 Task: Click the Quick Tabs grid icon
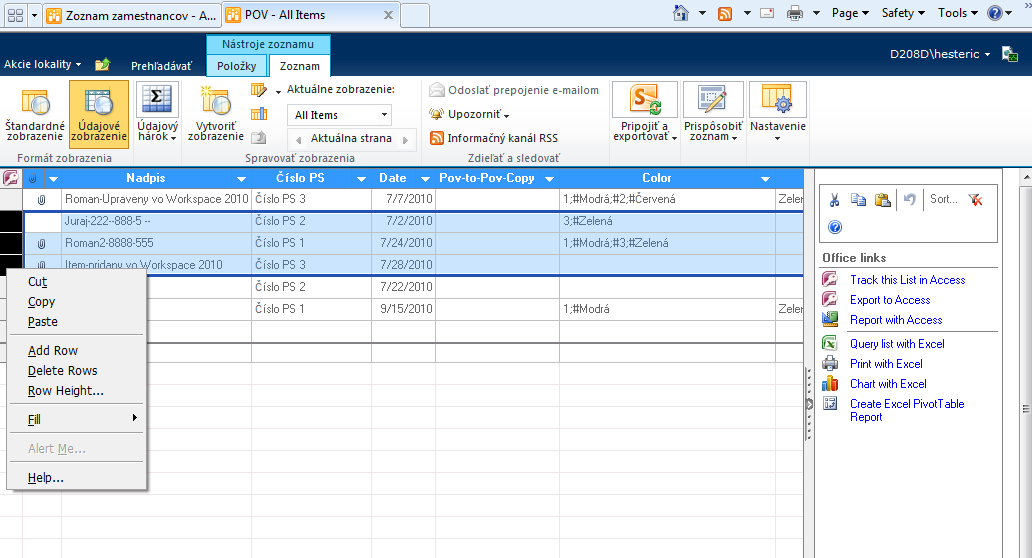tap(15, 15)
